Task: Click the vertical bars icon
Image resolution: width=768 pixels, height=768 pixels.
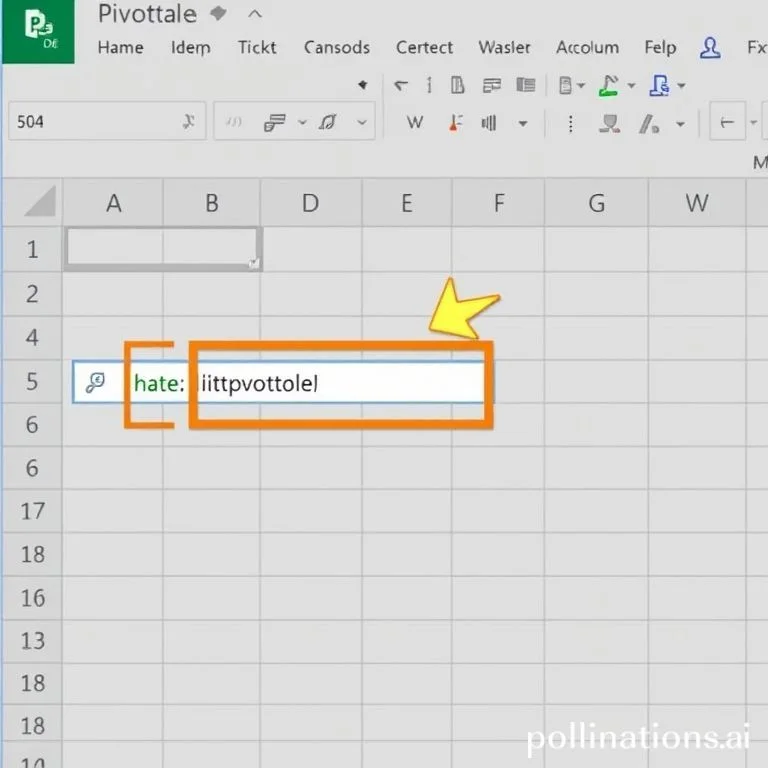Action: [489, 122]
